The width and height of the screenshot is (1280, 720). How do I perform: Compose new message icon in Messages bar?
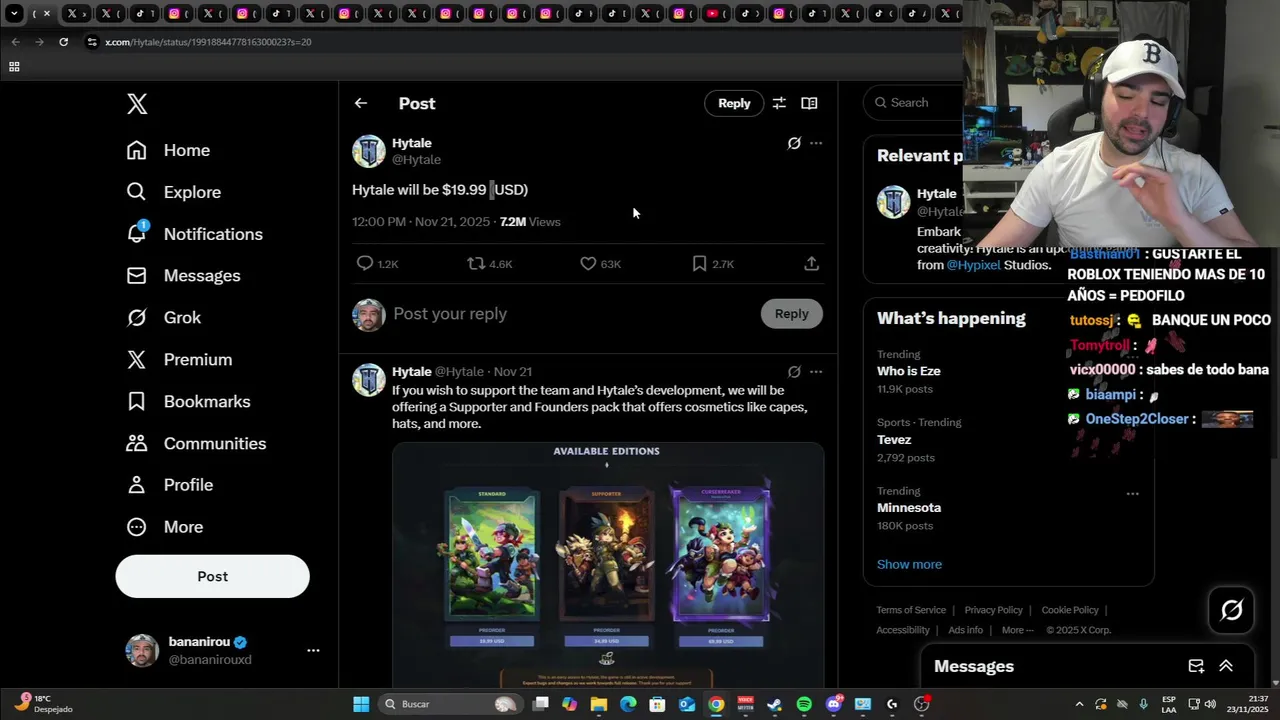(x=1196, y=666)
